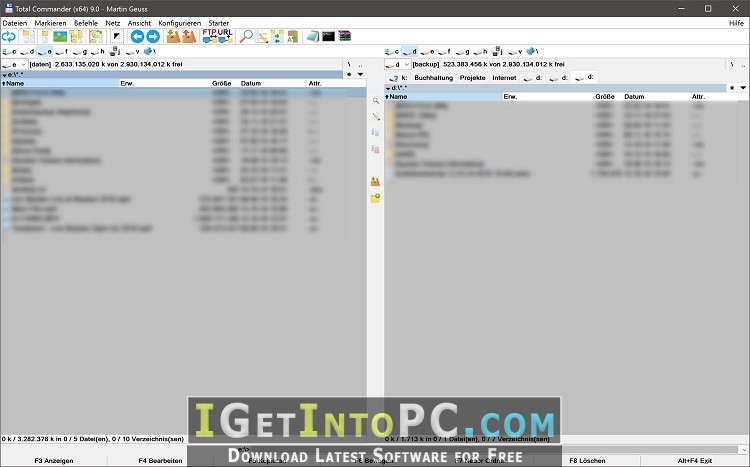Go back with the blue left arrow
The height and width of the screenshot is (467, 750).
click(x=137, y=36)
